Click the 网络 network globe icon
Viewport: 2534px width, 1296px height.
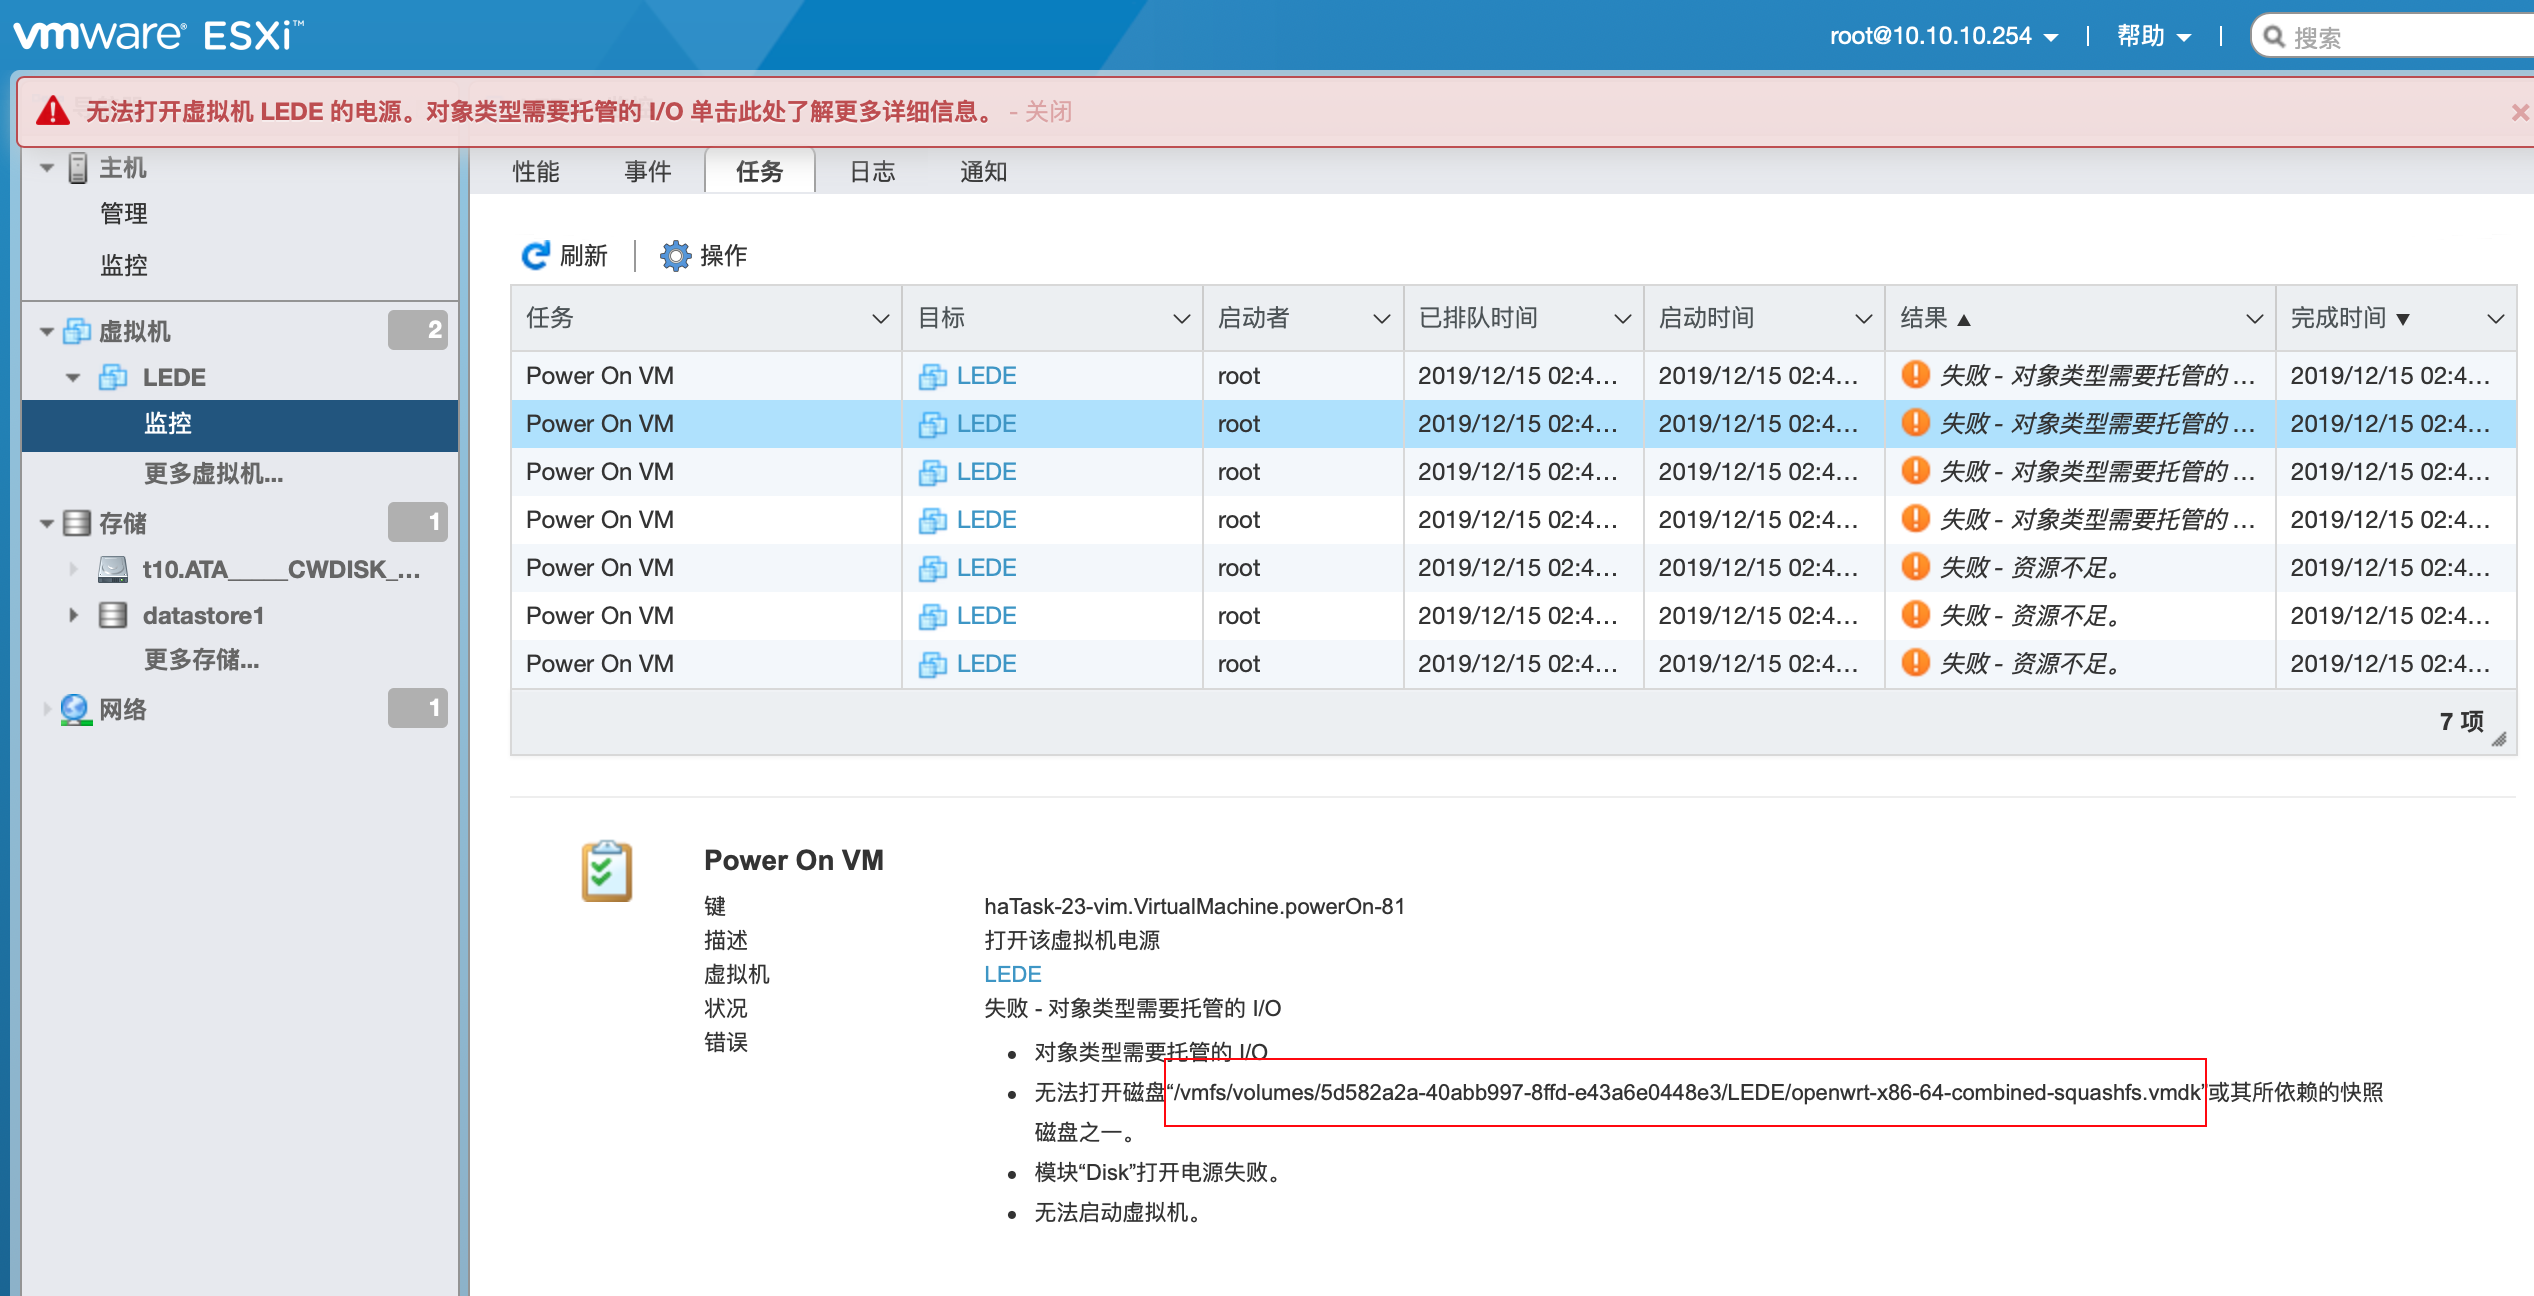click(76, 709)
